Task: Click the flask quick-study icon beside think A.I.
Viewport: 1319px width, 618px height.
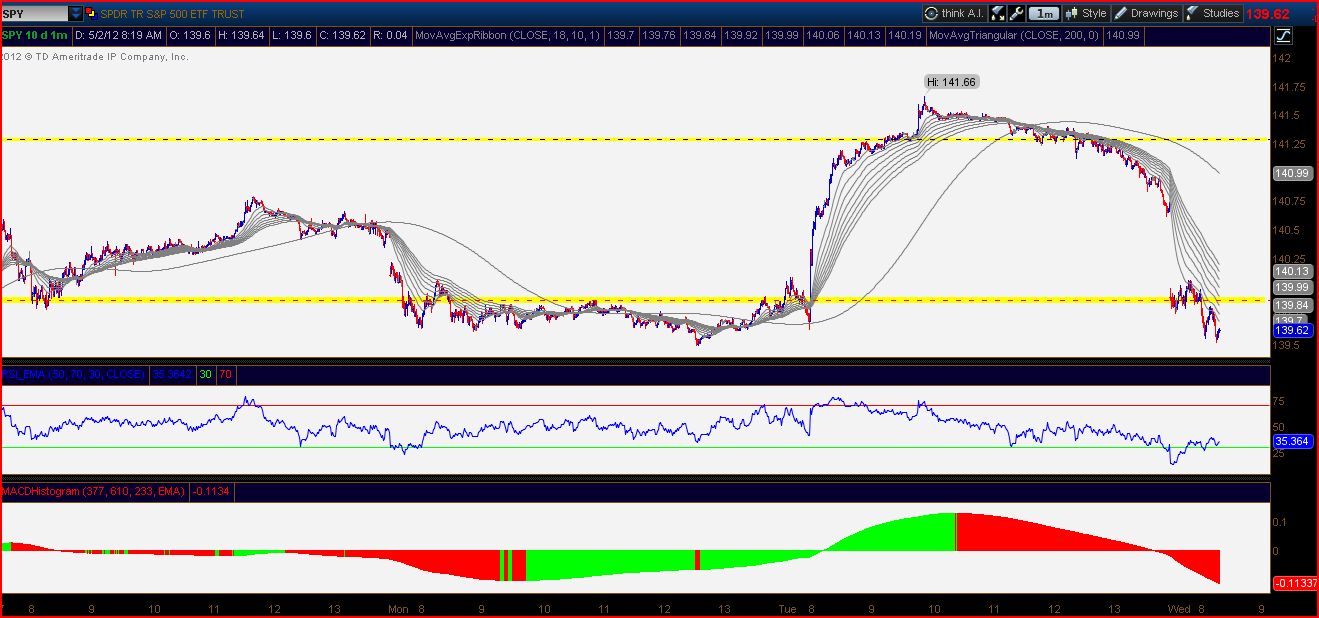Action: pyautogui.click(x=997, y=13)
